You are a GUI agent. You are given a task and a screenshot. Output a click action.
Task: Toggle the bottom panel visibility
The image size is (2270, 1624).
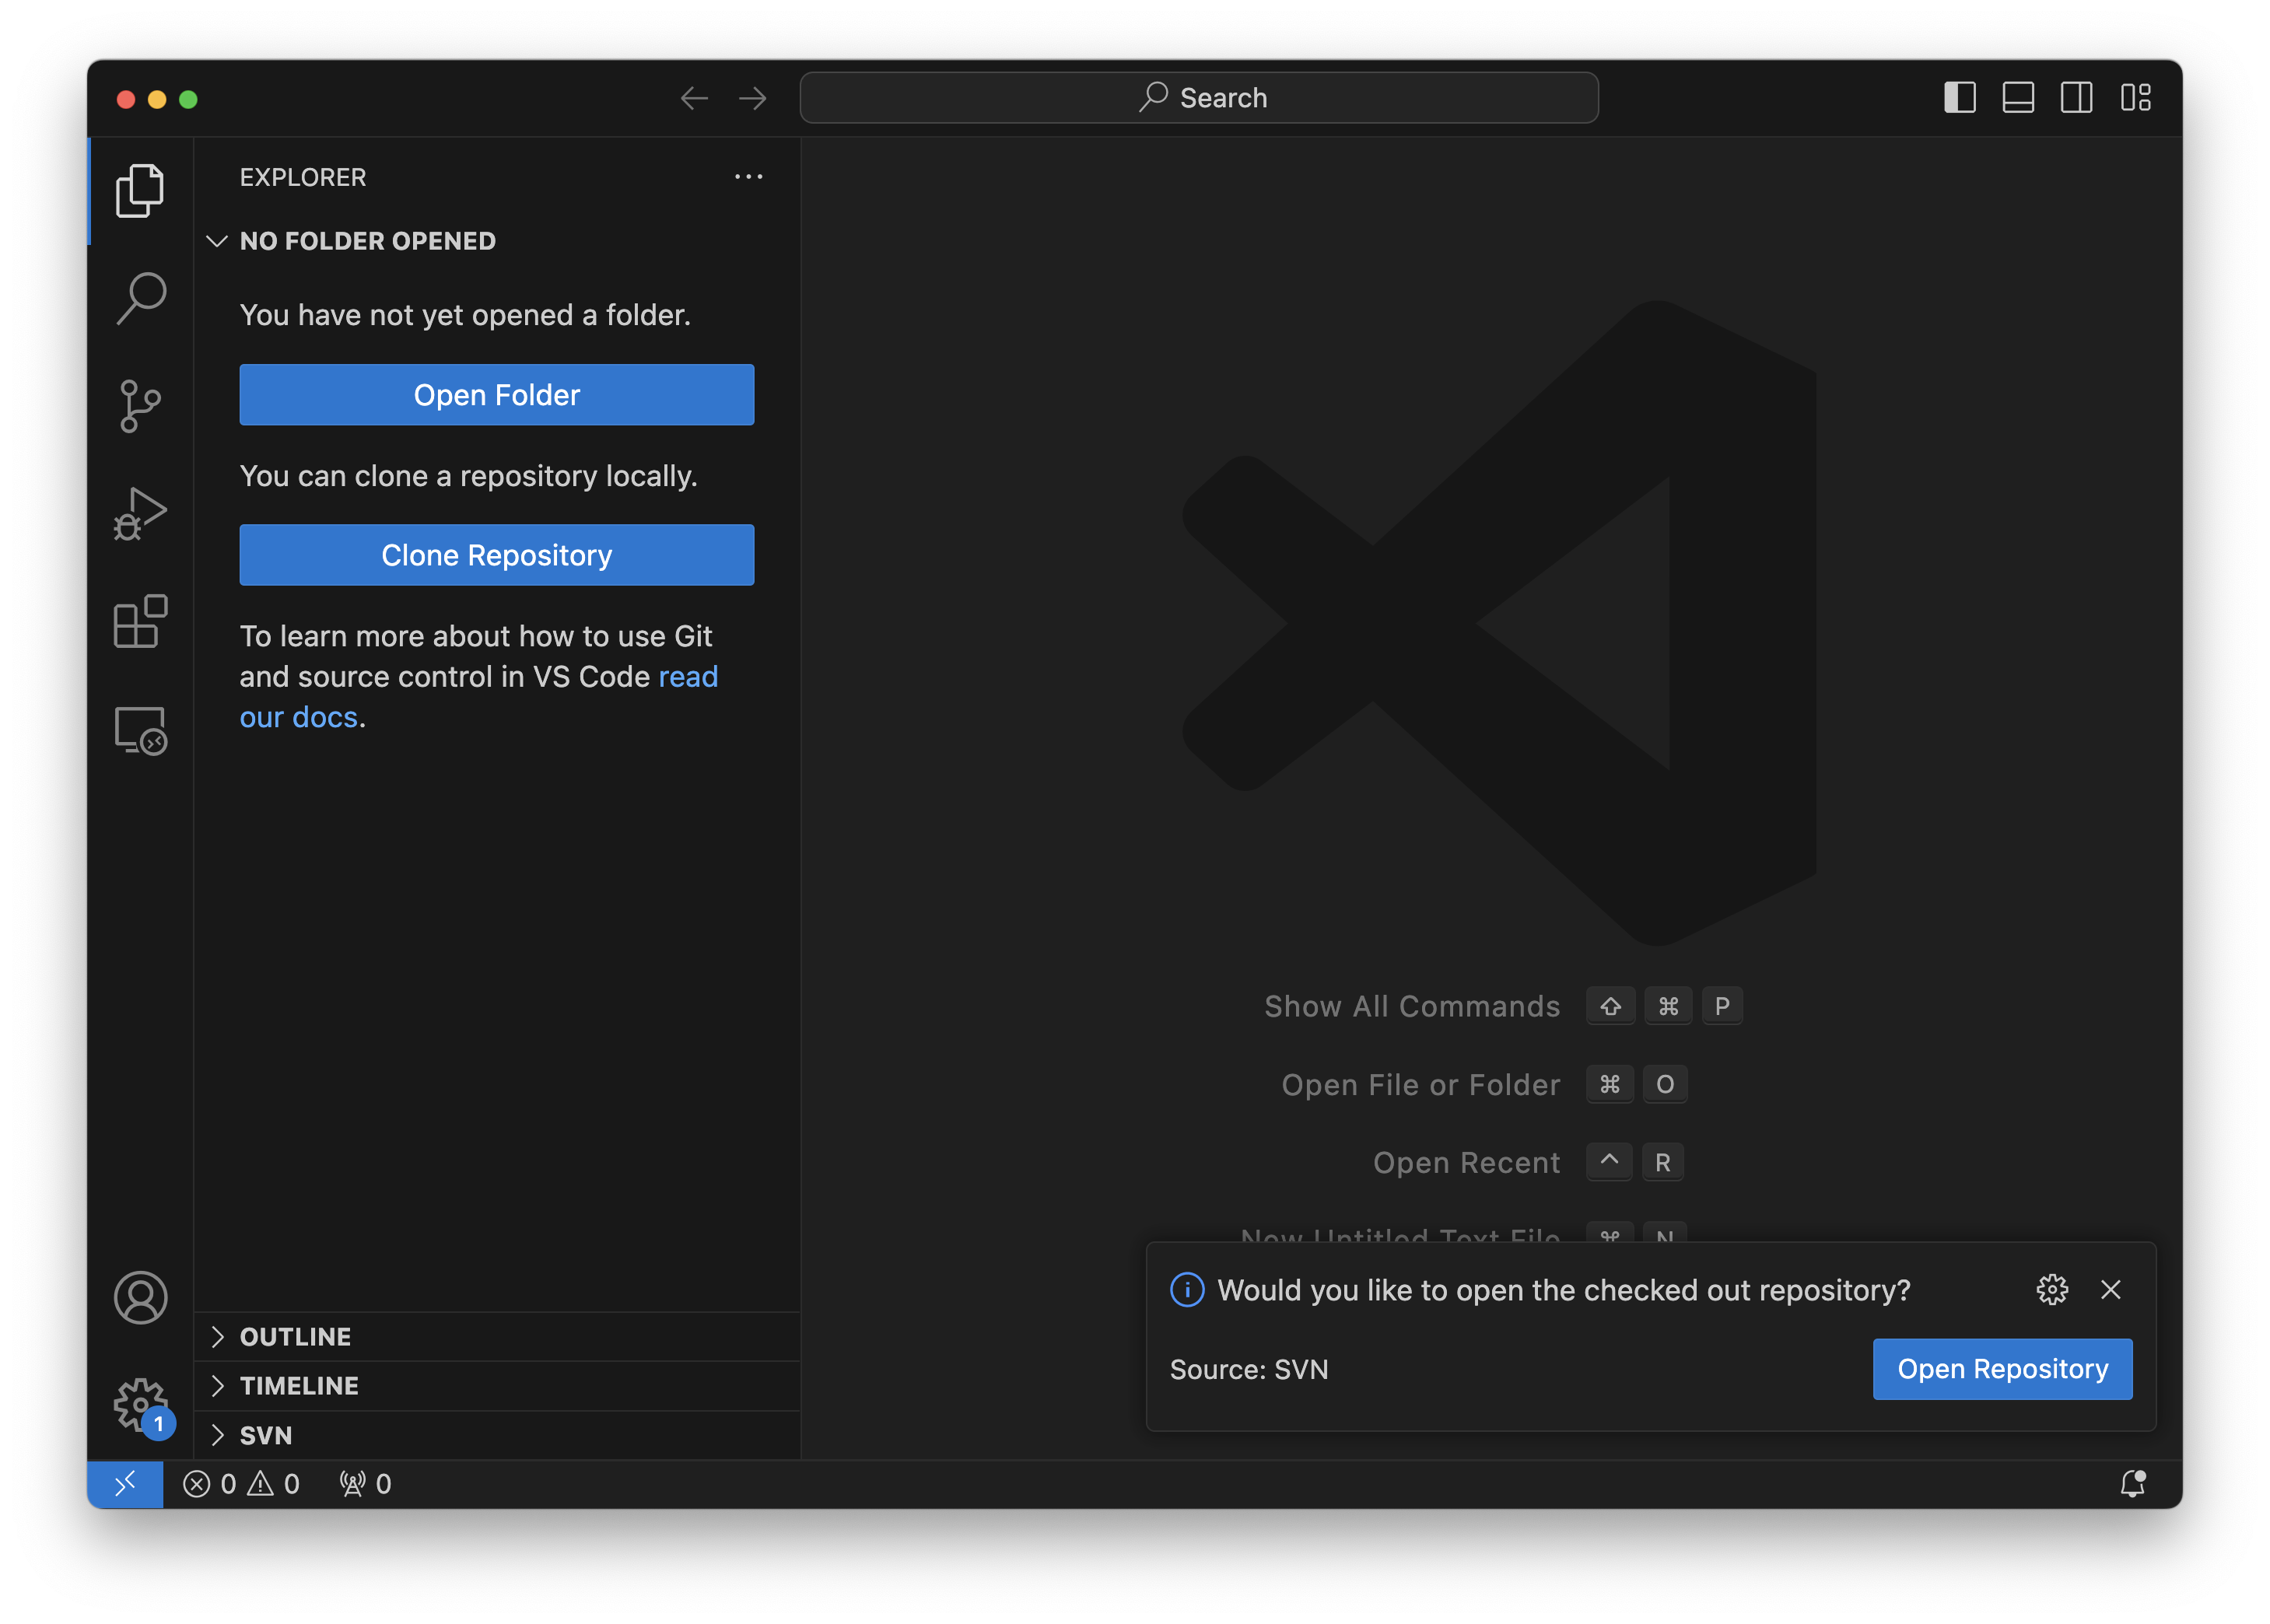coord(2018,97)
